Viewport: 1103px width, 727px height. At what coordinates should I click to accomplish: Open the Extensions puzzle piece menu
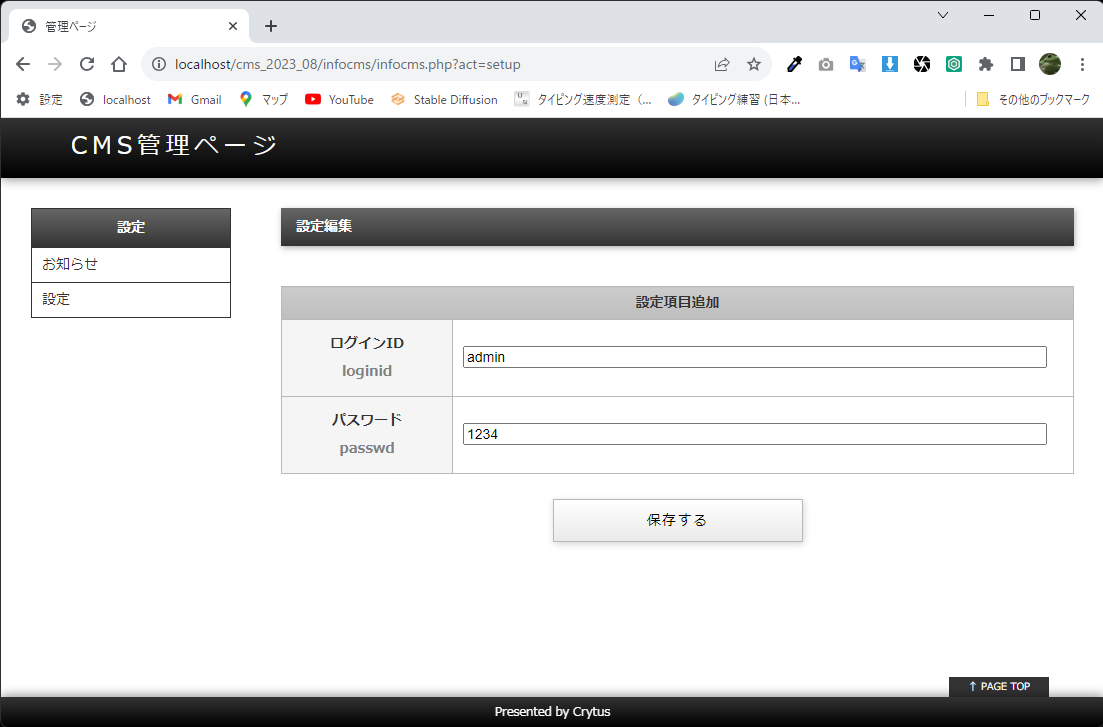(985, 63)
